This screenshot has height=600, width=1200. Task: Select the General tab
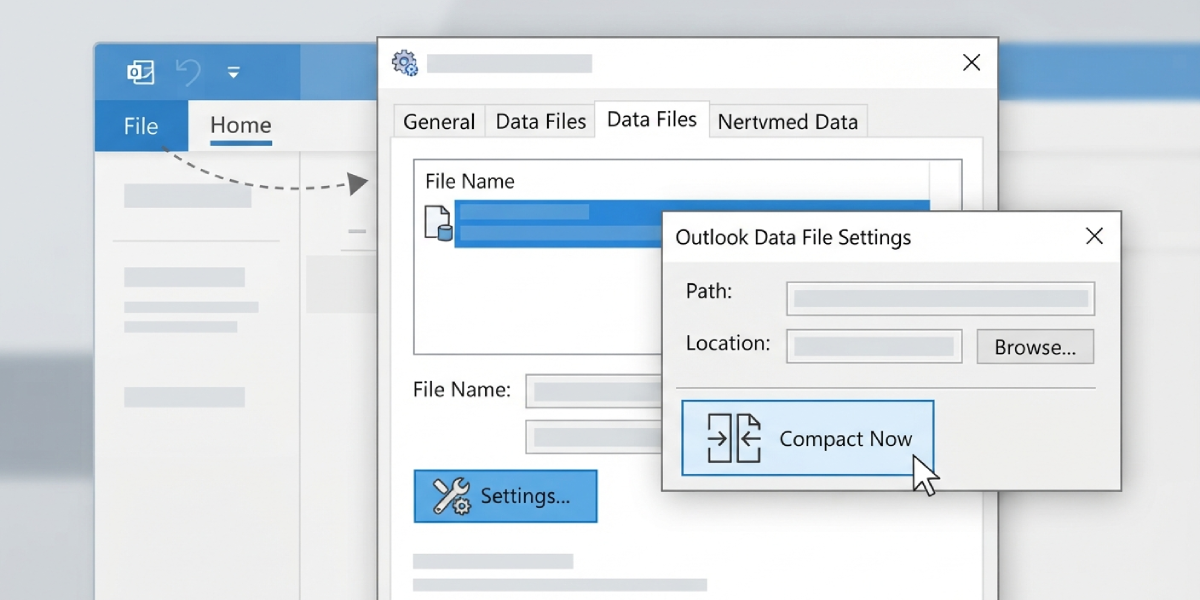[439, 122]
